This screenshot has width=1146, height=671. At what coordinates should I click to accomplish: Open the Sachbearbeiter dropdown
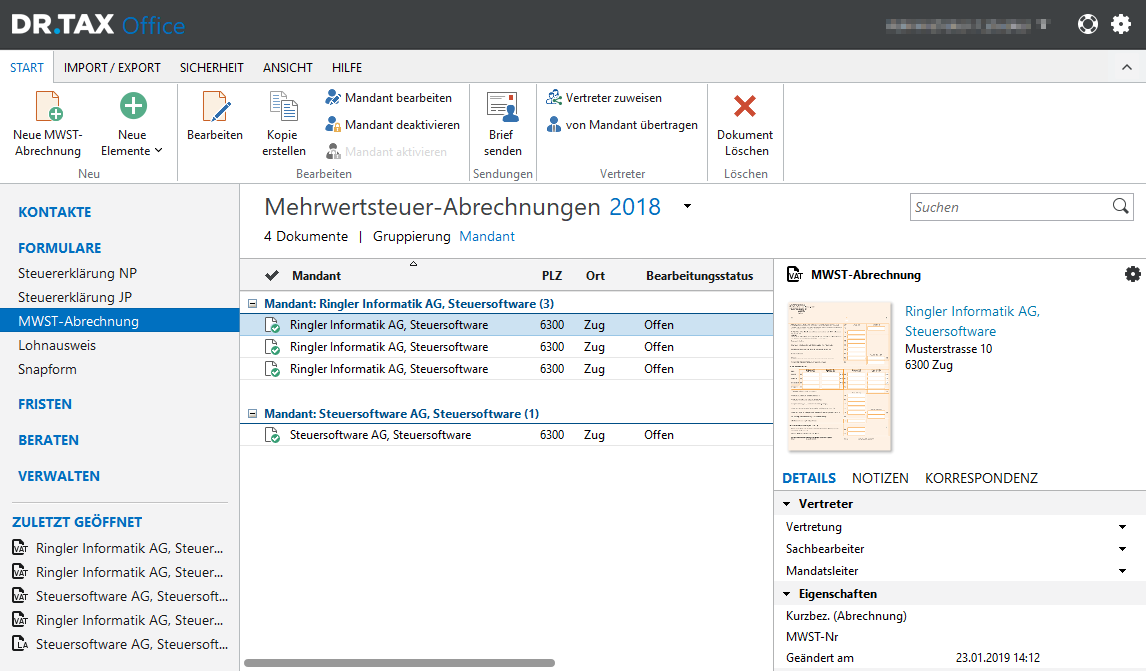(x=1123, y=549)
